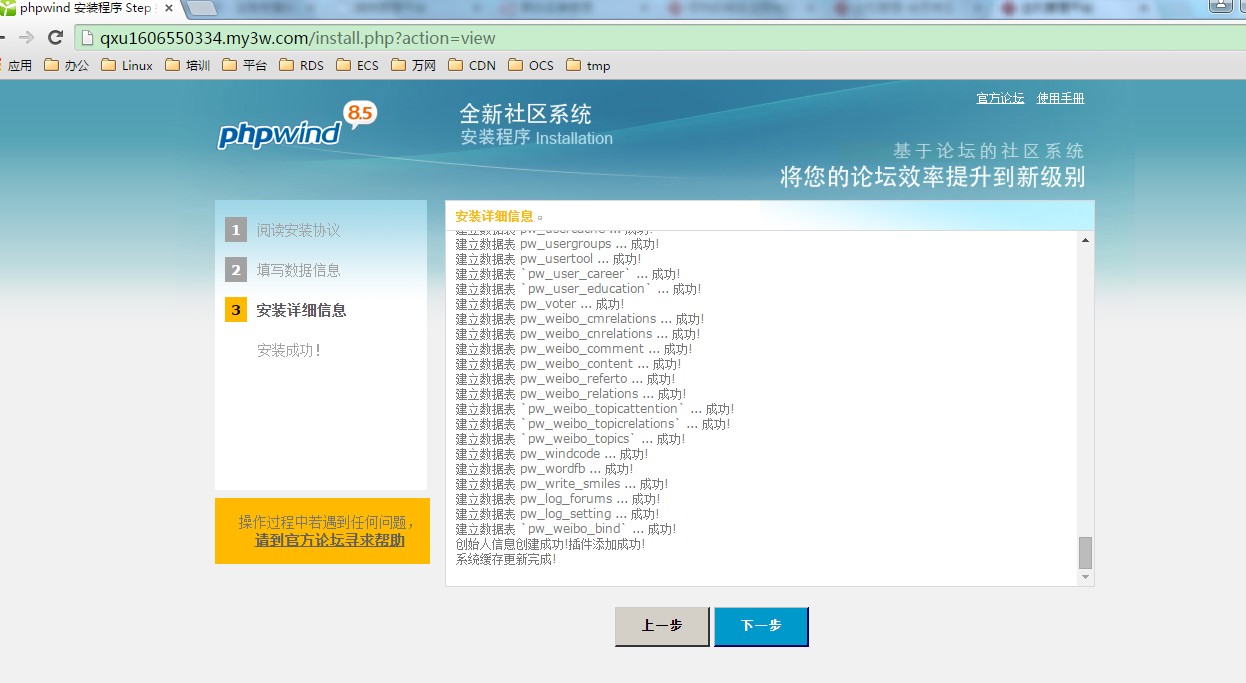Screen dimensions: 1246x683
Task: Click the 安装详细信息 panel heading
Action: click(494, 216)
